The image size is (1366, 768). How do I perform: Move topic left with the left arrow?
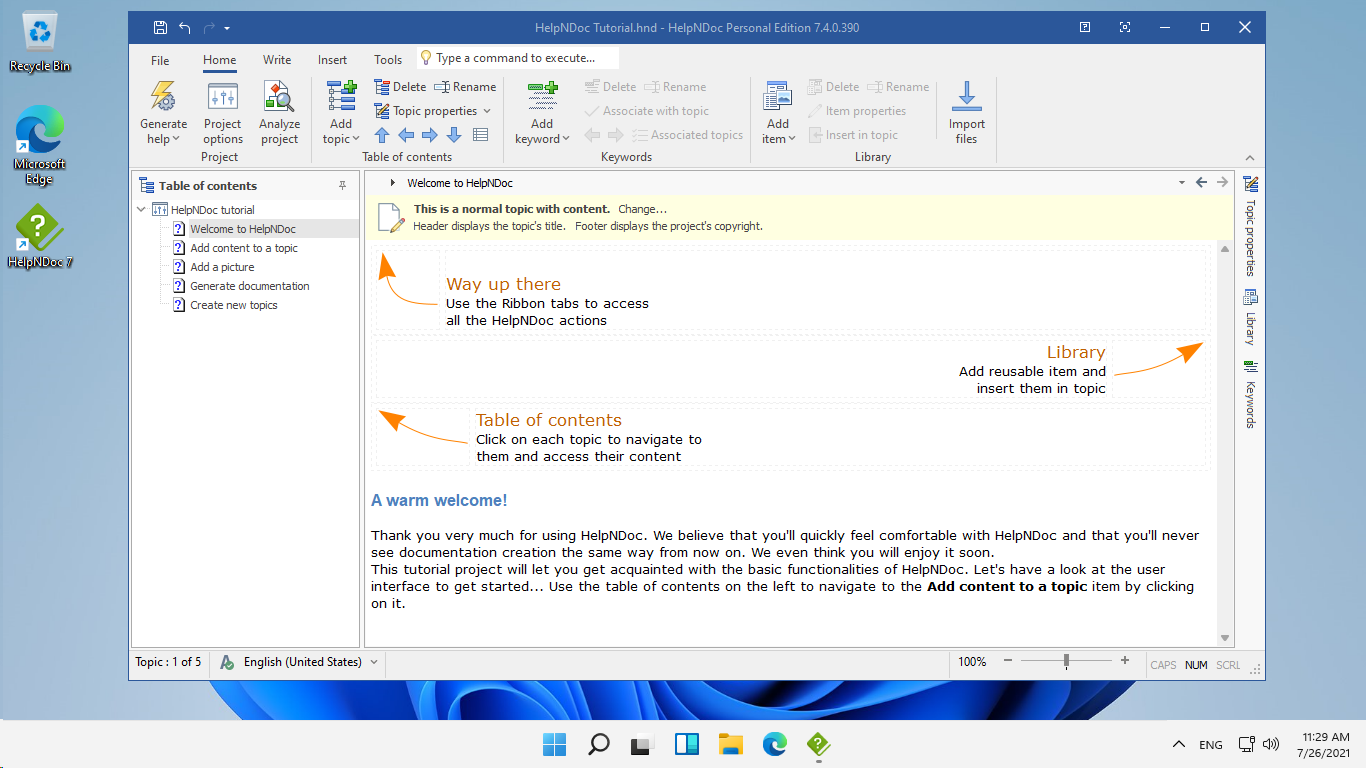click(x=406, y=135)
